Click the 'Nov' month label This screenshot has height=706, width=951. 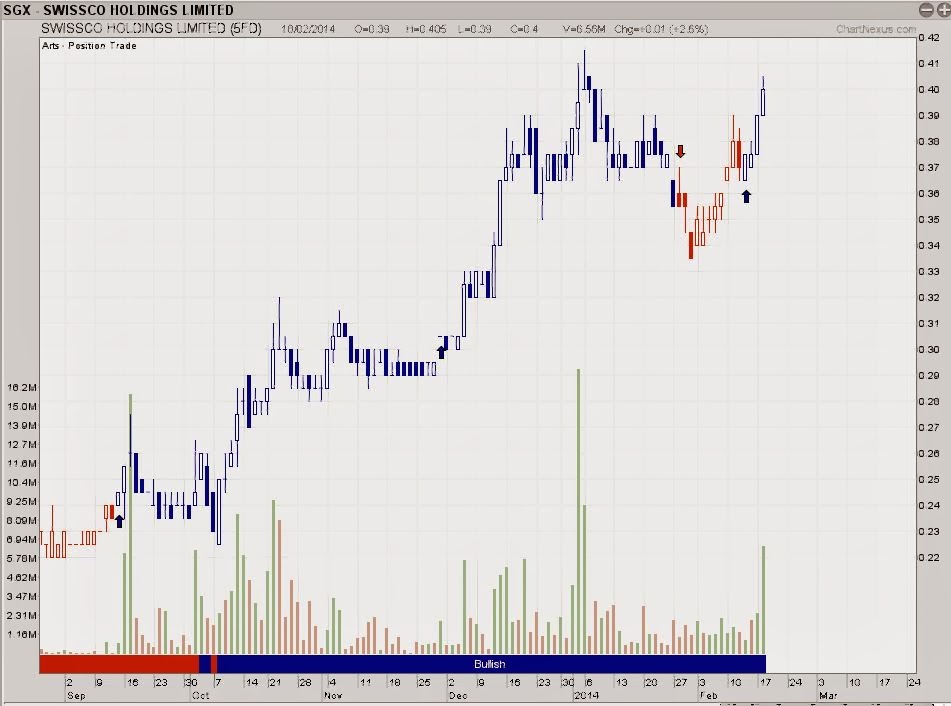[333, 696]
